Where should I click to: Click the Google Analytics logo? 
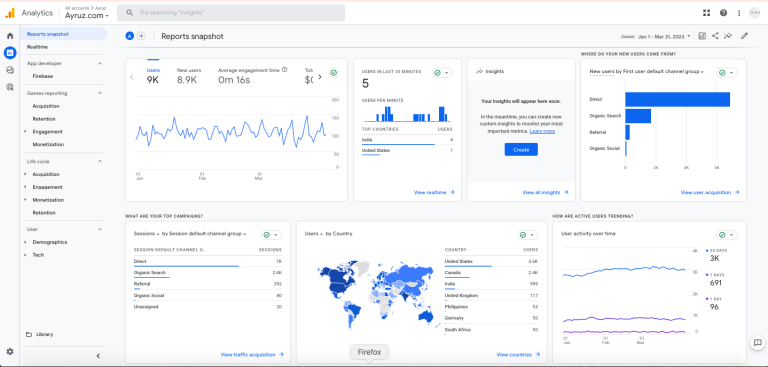[x=10, y=13]
